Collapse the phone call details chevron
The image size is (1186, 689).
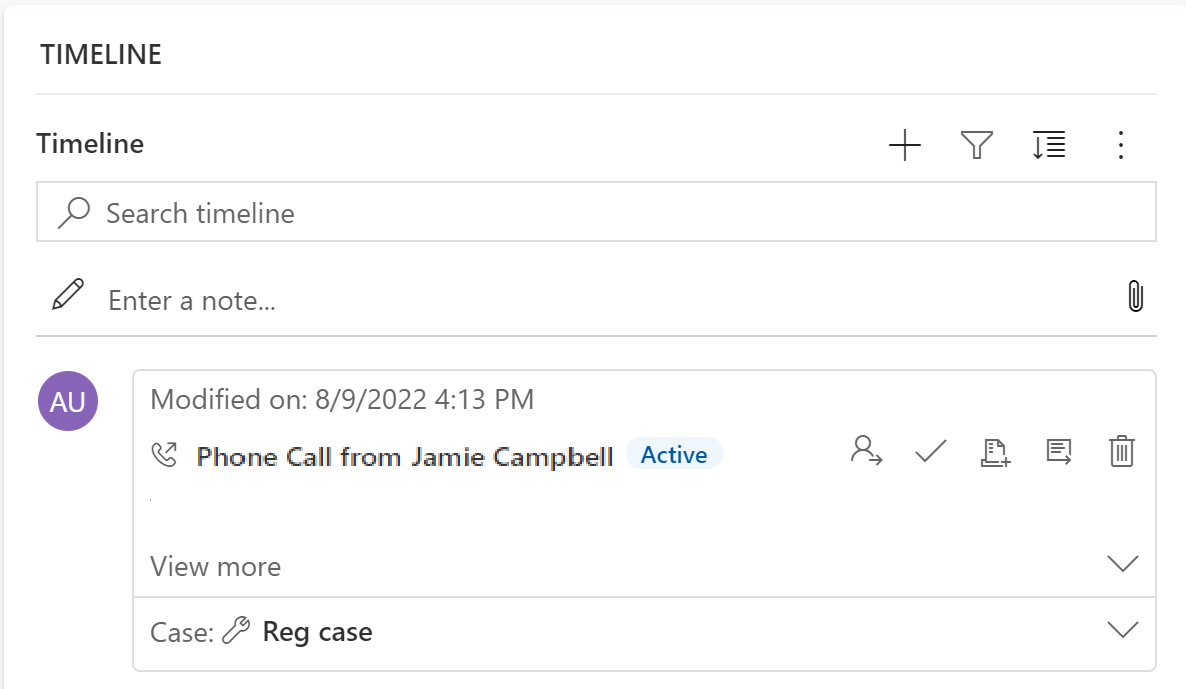coord(1121,563)
